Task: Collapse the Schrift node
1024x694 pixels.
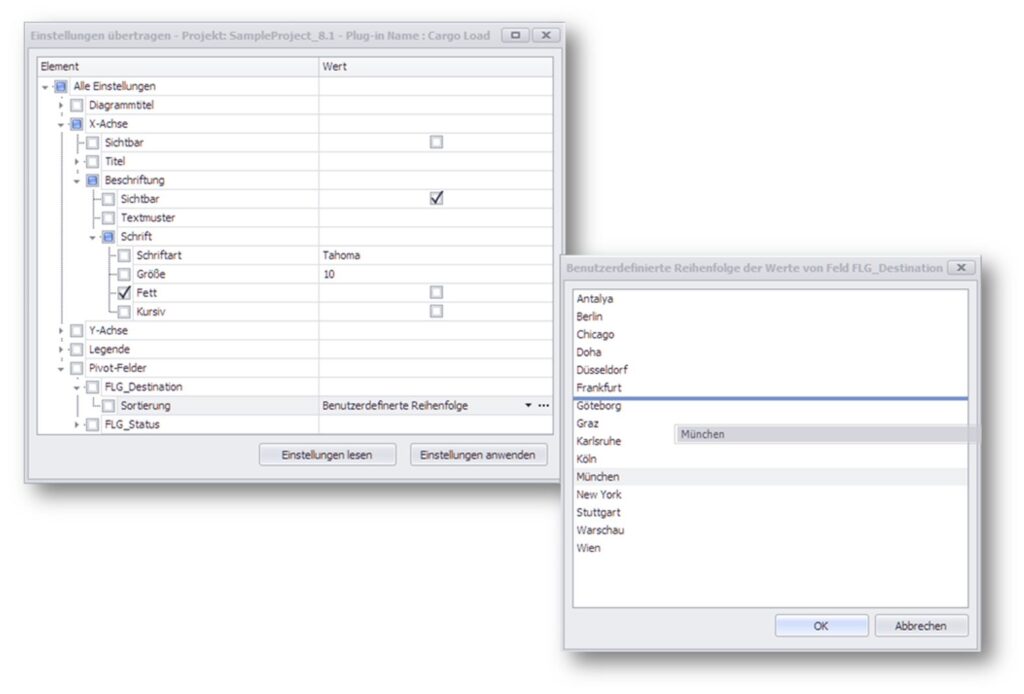Action: click(x=92, y=237)
